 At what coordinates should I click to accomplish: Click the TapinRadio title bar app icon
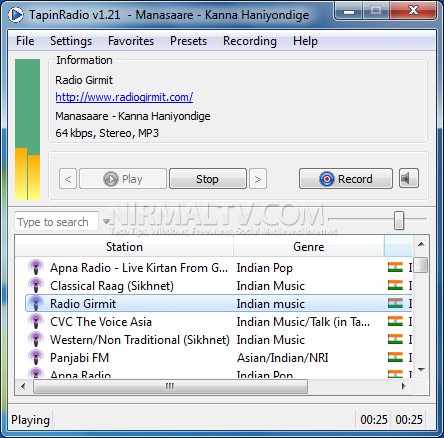(16, 15)
